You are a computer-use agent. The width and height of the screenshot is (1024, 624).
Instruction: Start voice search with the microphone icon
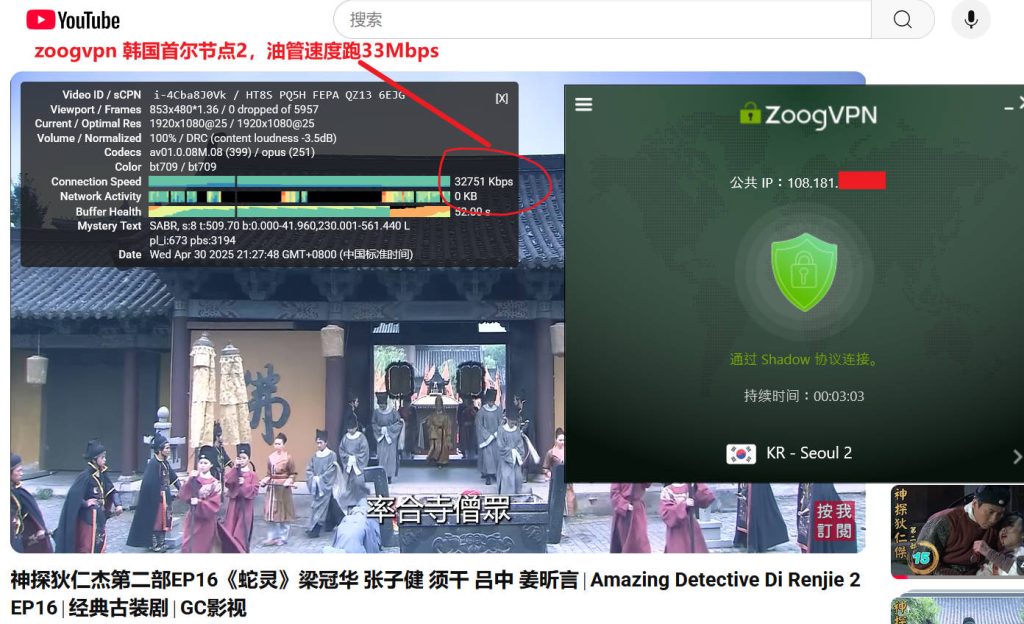[x=970, y=19]
